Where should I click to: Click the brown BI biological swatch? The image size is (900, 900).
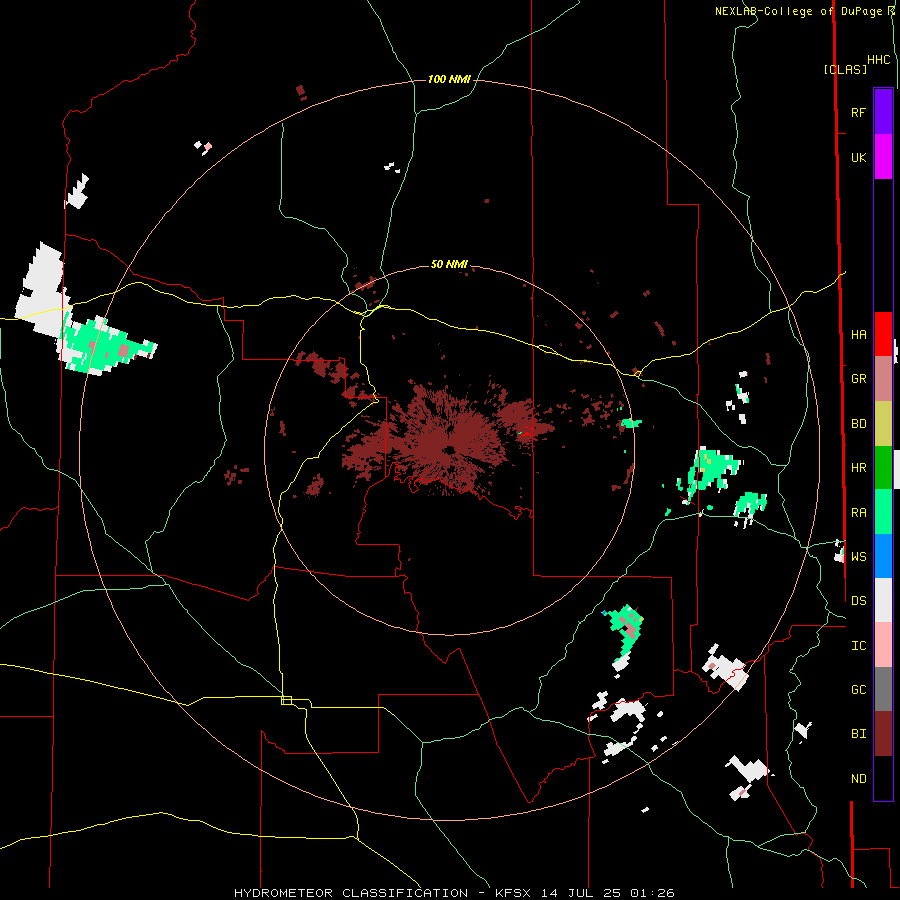coord(883,734)
